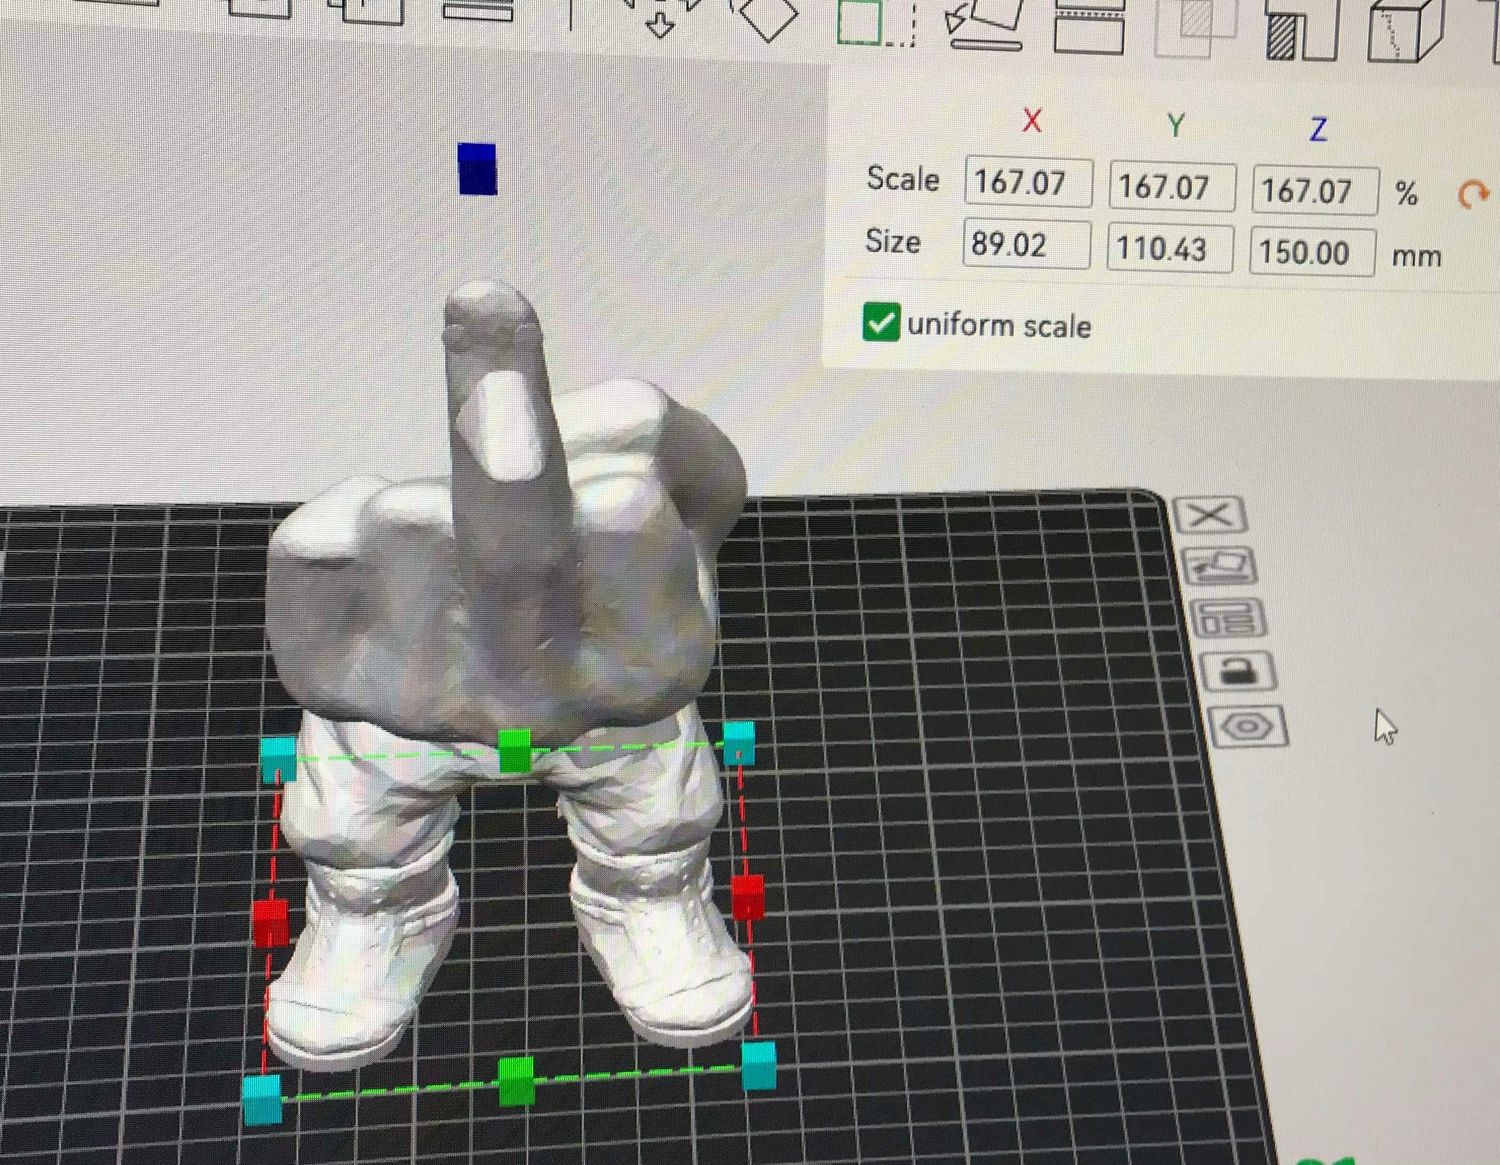
Task: Reset scale with the orange arrow icon
Action: point(1473,194)
